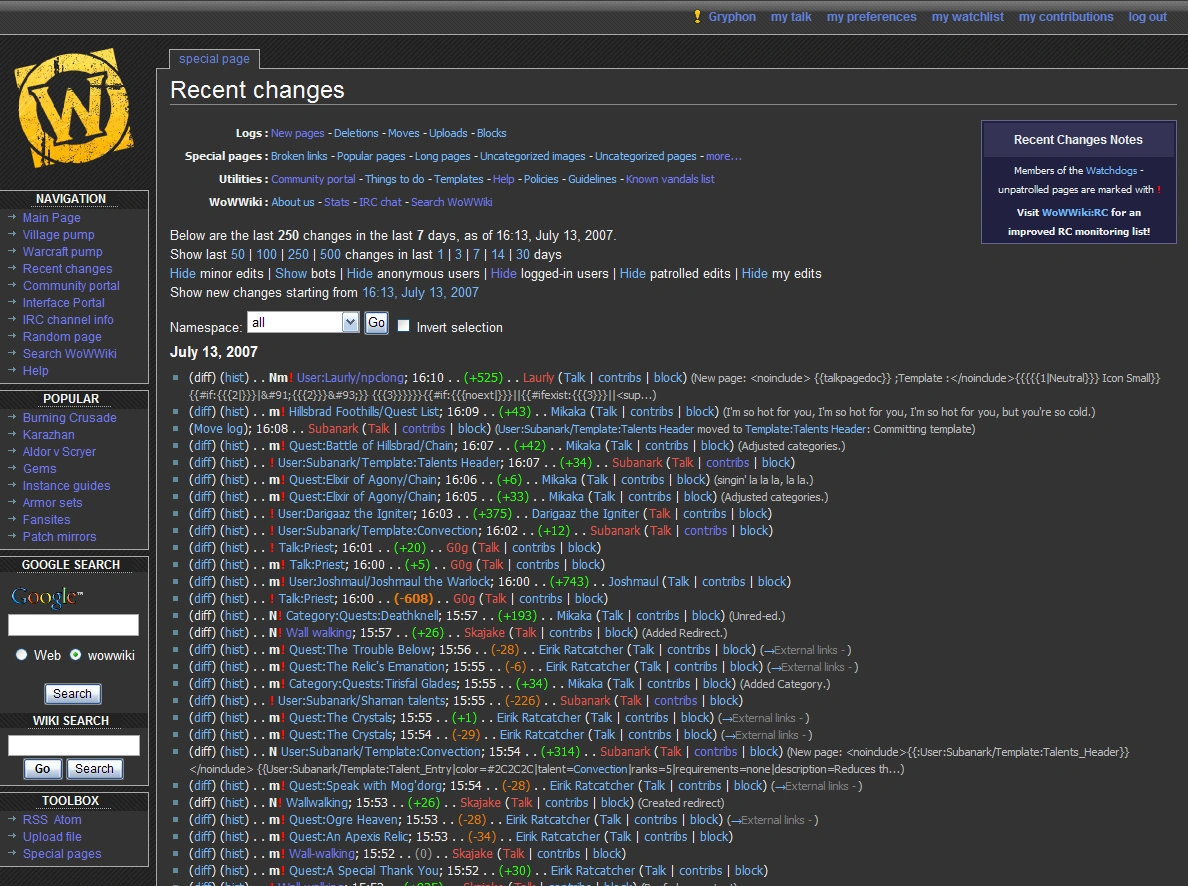Show last 500 changes
Screen dimensions: 1188x886
(x=330, y=255)
